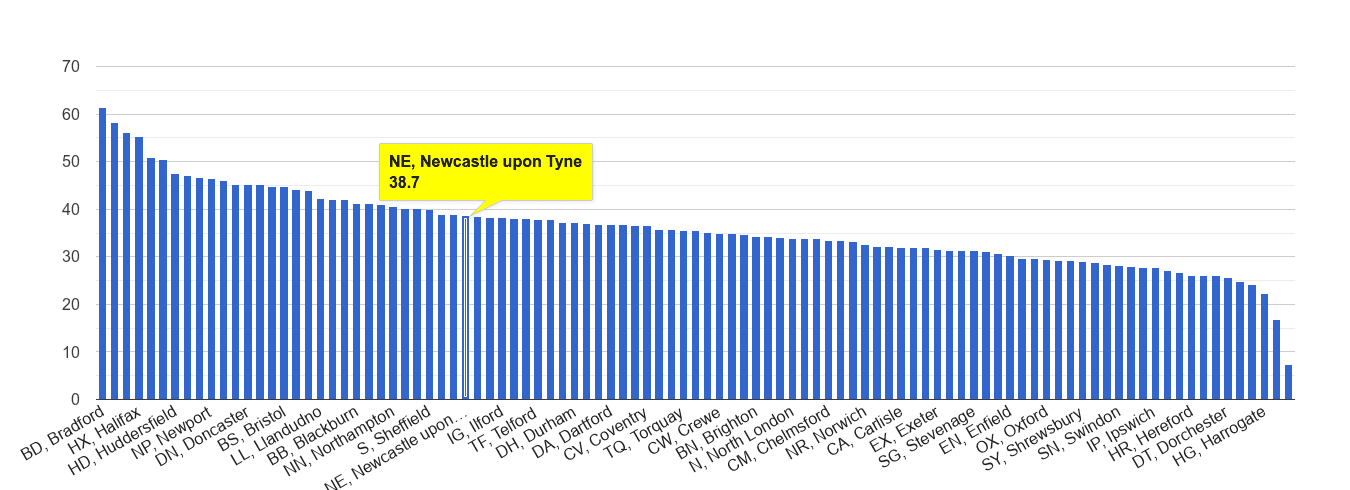Image resolution: width=1350 pixels, height=490 pixels.
Task: Select the 'N, North London' axis label
Action: click(x=742, y=438)
